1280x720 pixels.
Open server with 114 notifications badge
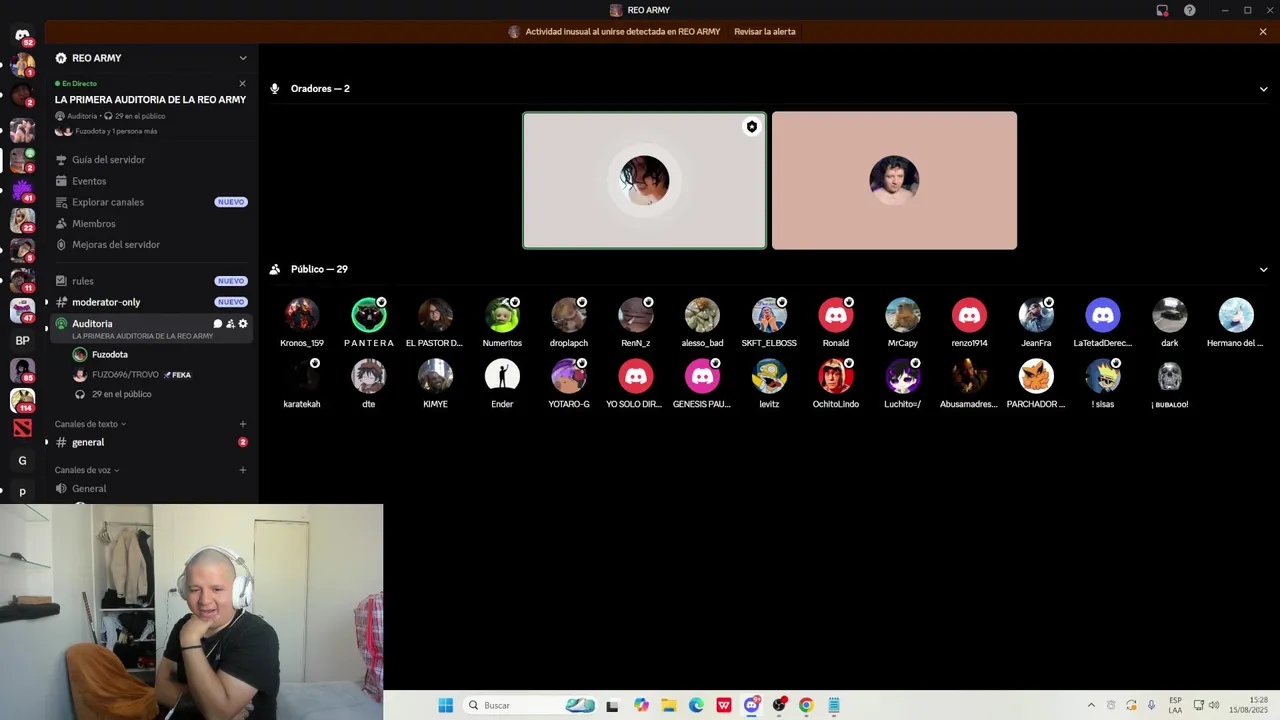tap(22, 401)
